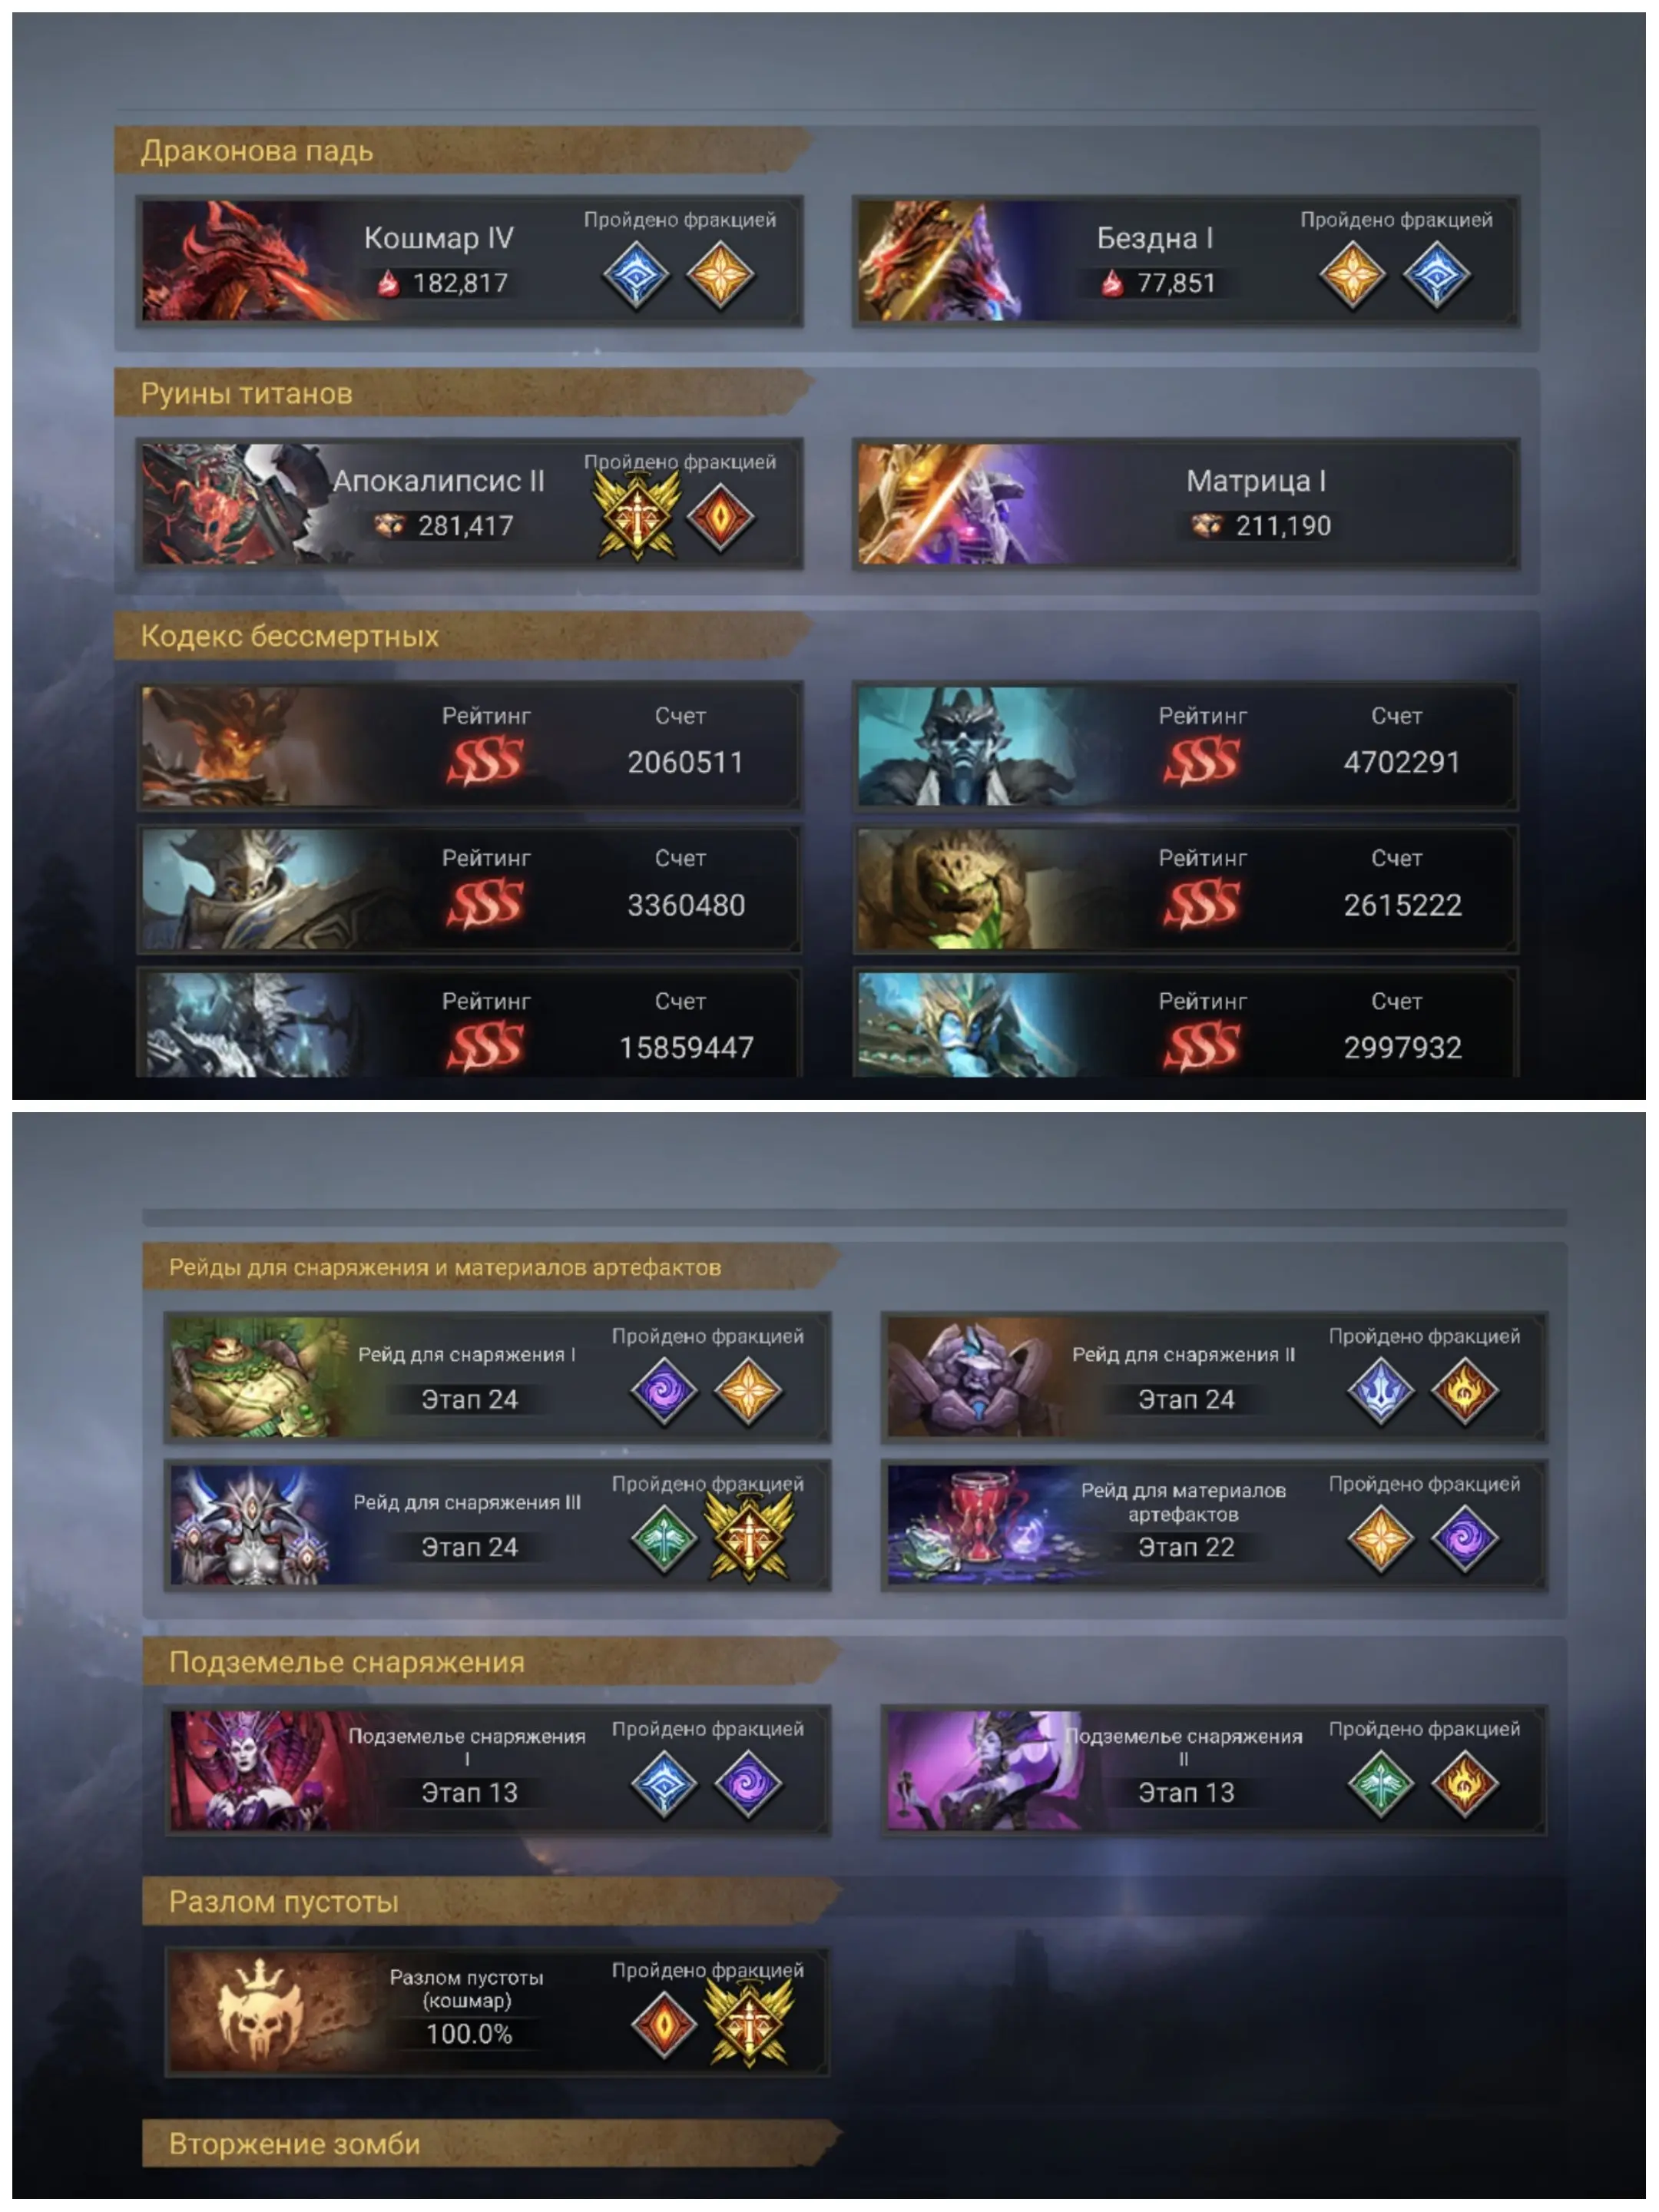Click the red diamond faction icon in Апокалипсис II
The height and width of the screenshot is (2212, 1659).
[720, 517]
